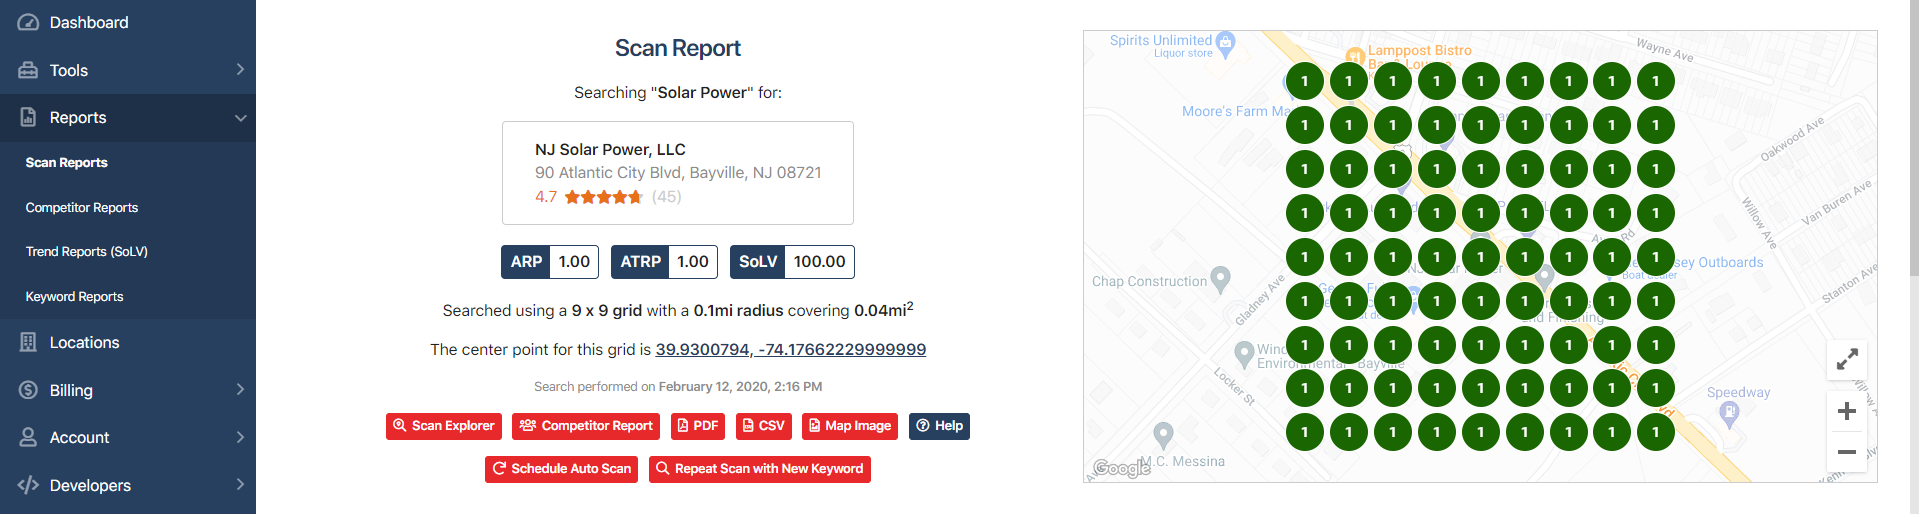The height and width of the screenshot is (514, 1919).
Task: Open the Scan Explorer
Action: 444,426
